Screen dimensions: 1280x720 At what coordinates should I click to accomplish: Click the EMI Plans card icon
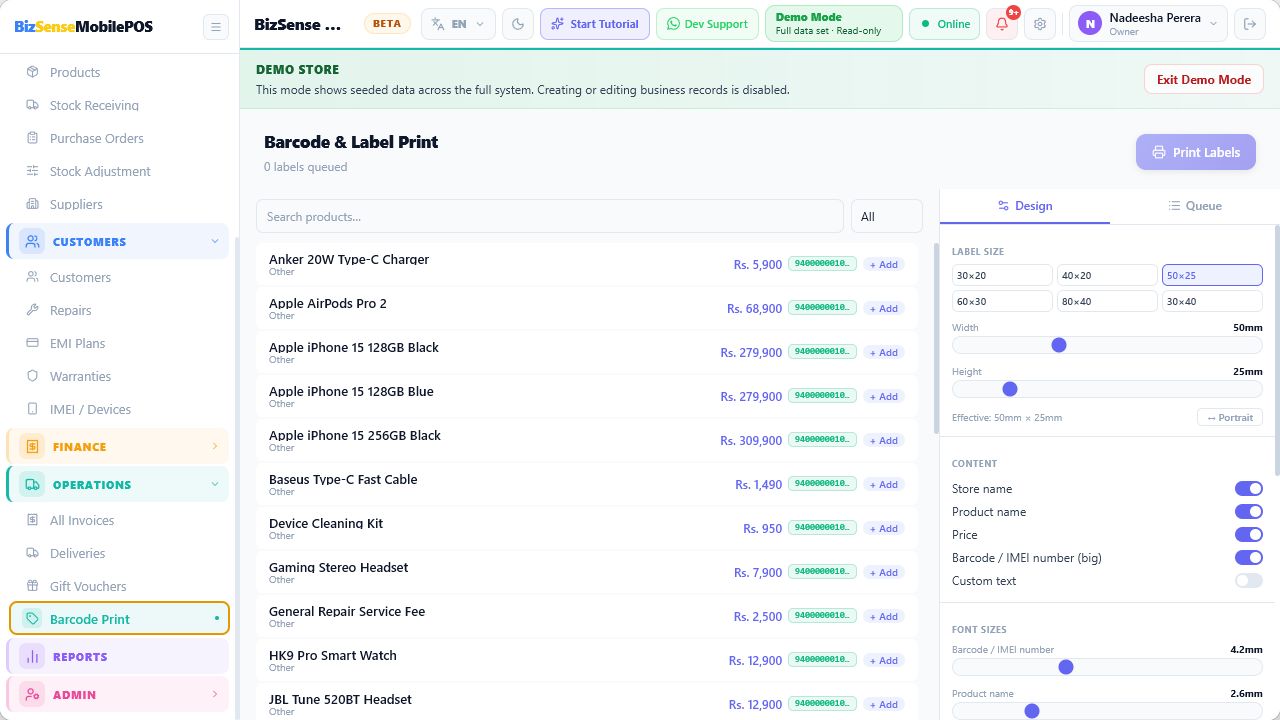point(33,343)
